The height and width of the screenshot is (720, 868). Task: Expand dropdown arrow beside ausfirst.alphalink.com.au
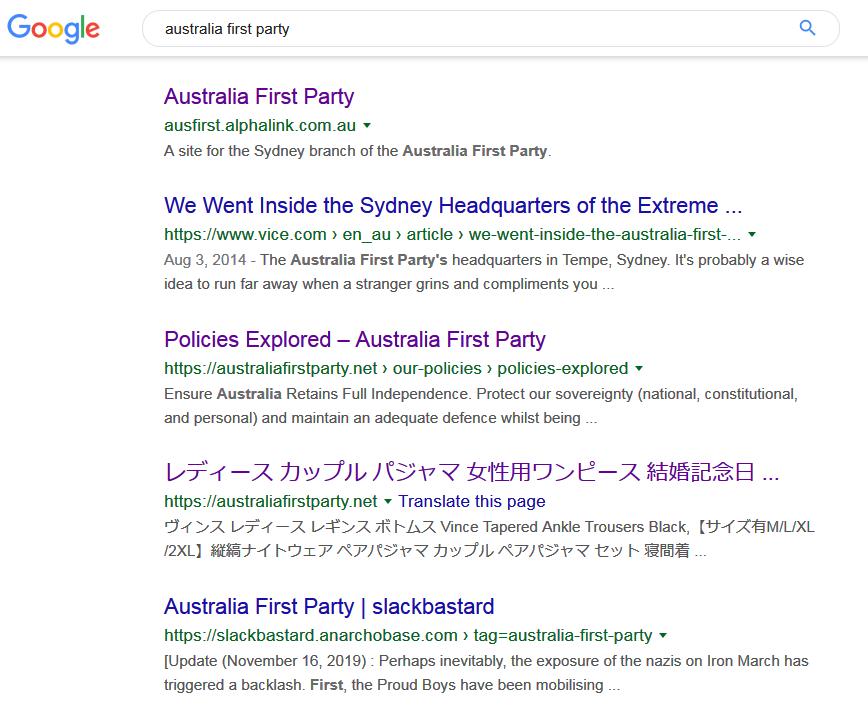click(367, 126)
